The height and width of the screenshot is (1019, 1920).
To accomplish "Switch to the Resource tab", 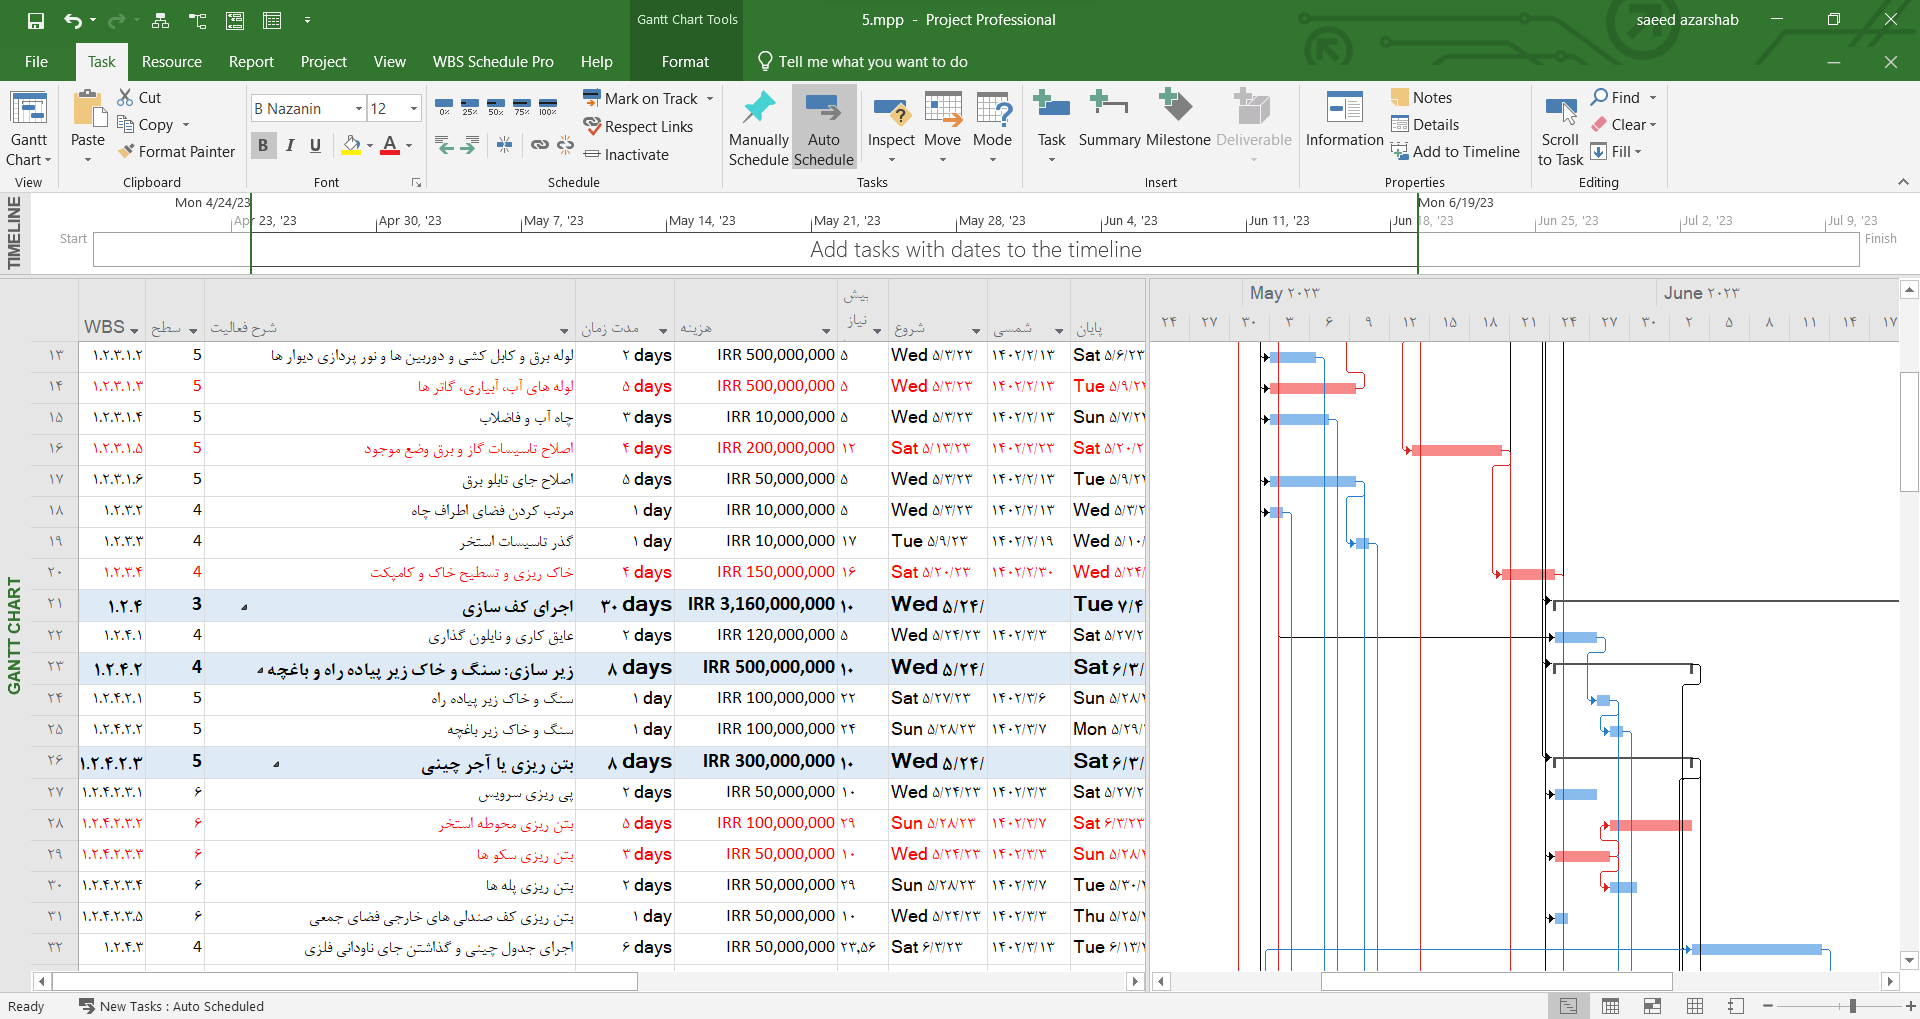I will pos(172,61).
